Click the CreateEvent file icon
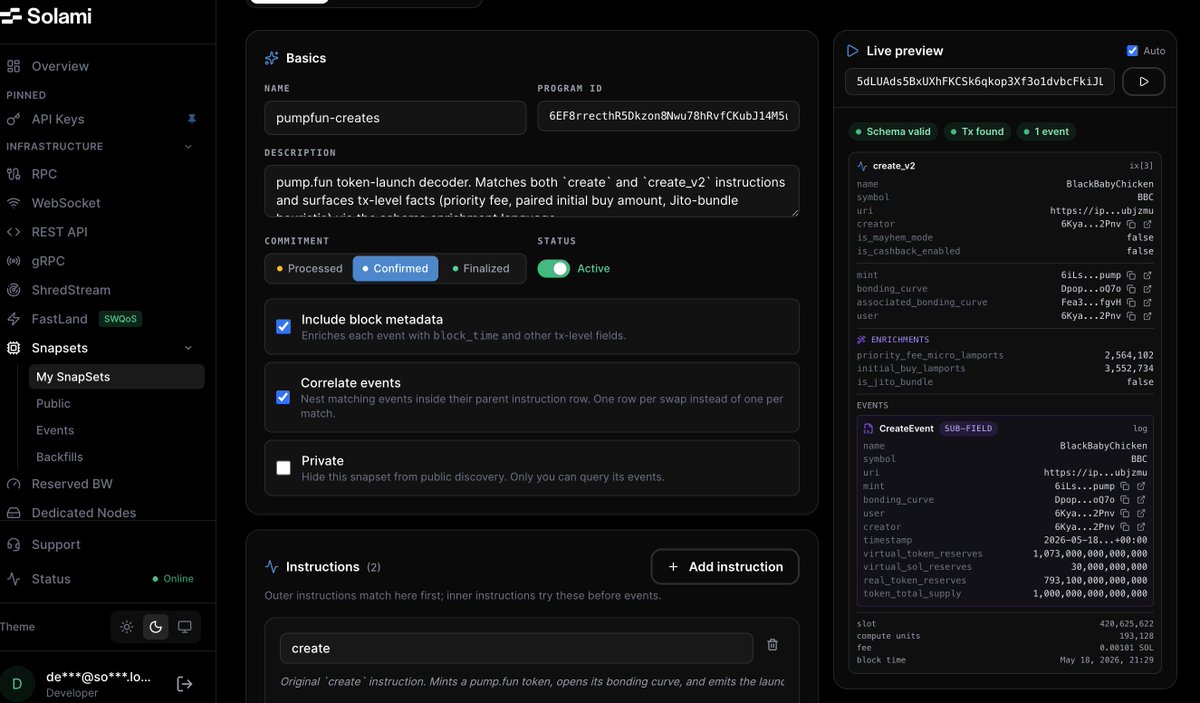Viewport: 1200px width, 703px height. pyautogui.click(x=868, y=428)
